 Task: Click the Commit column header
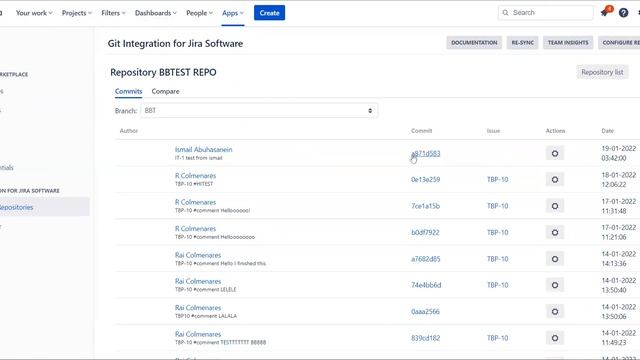[421, 131]
